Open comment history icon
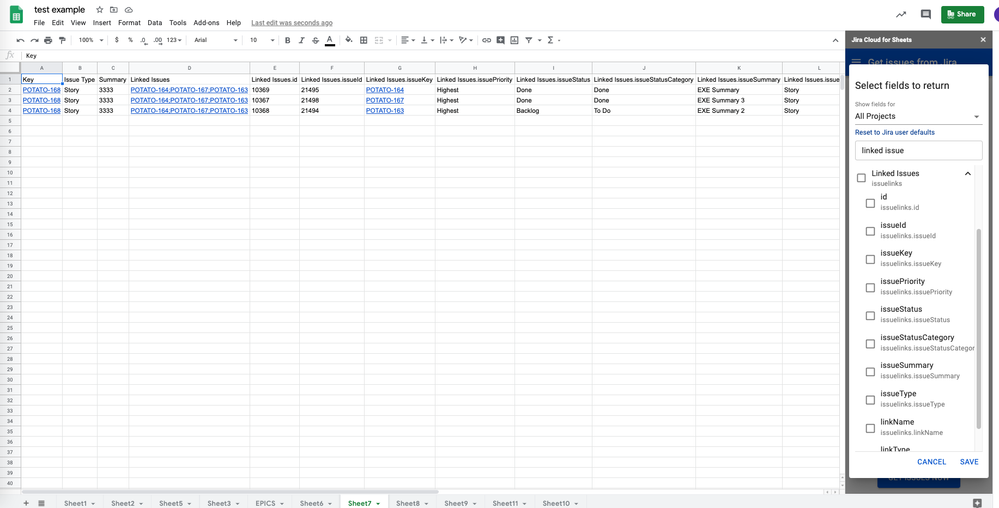This screenshot has height=508, width=999. pyautogui.click(x=926, y=14)
